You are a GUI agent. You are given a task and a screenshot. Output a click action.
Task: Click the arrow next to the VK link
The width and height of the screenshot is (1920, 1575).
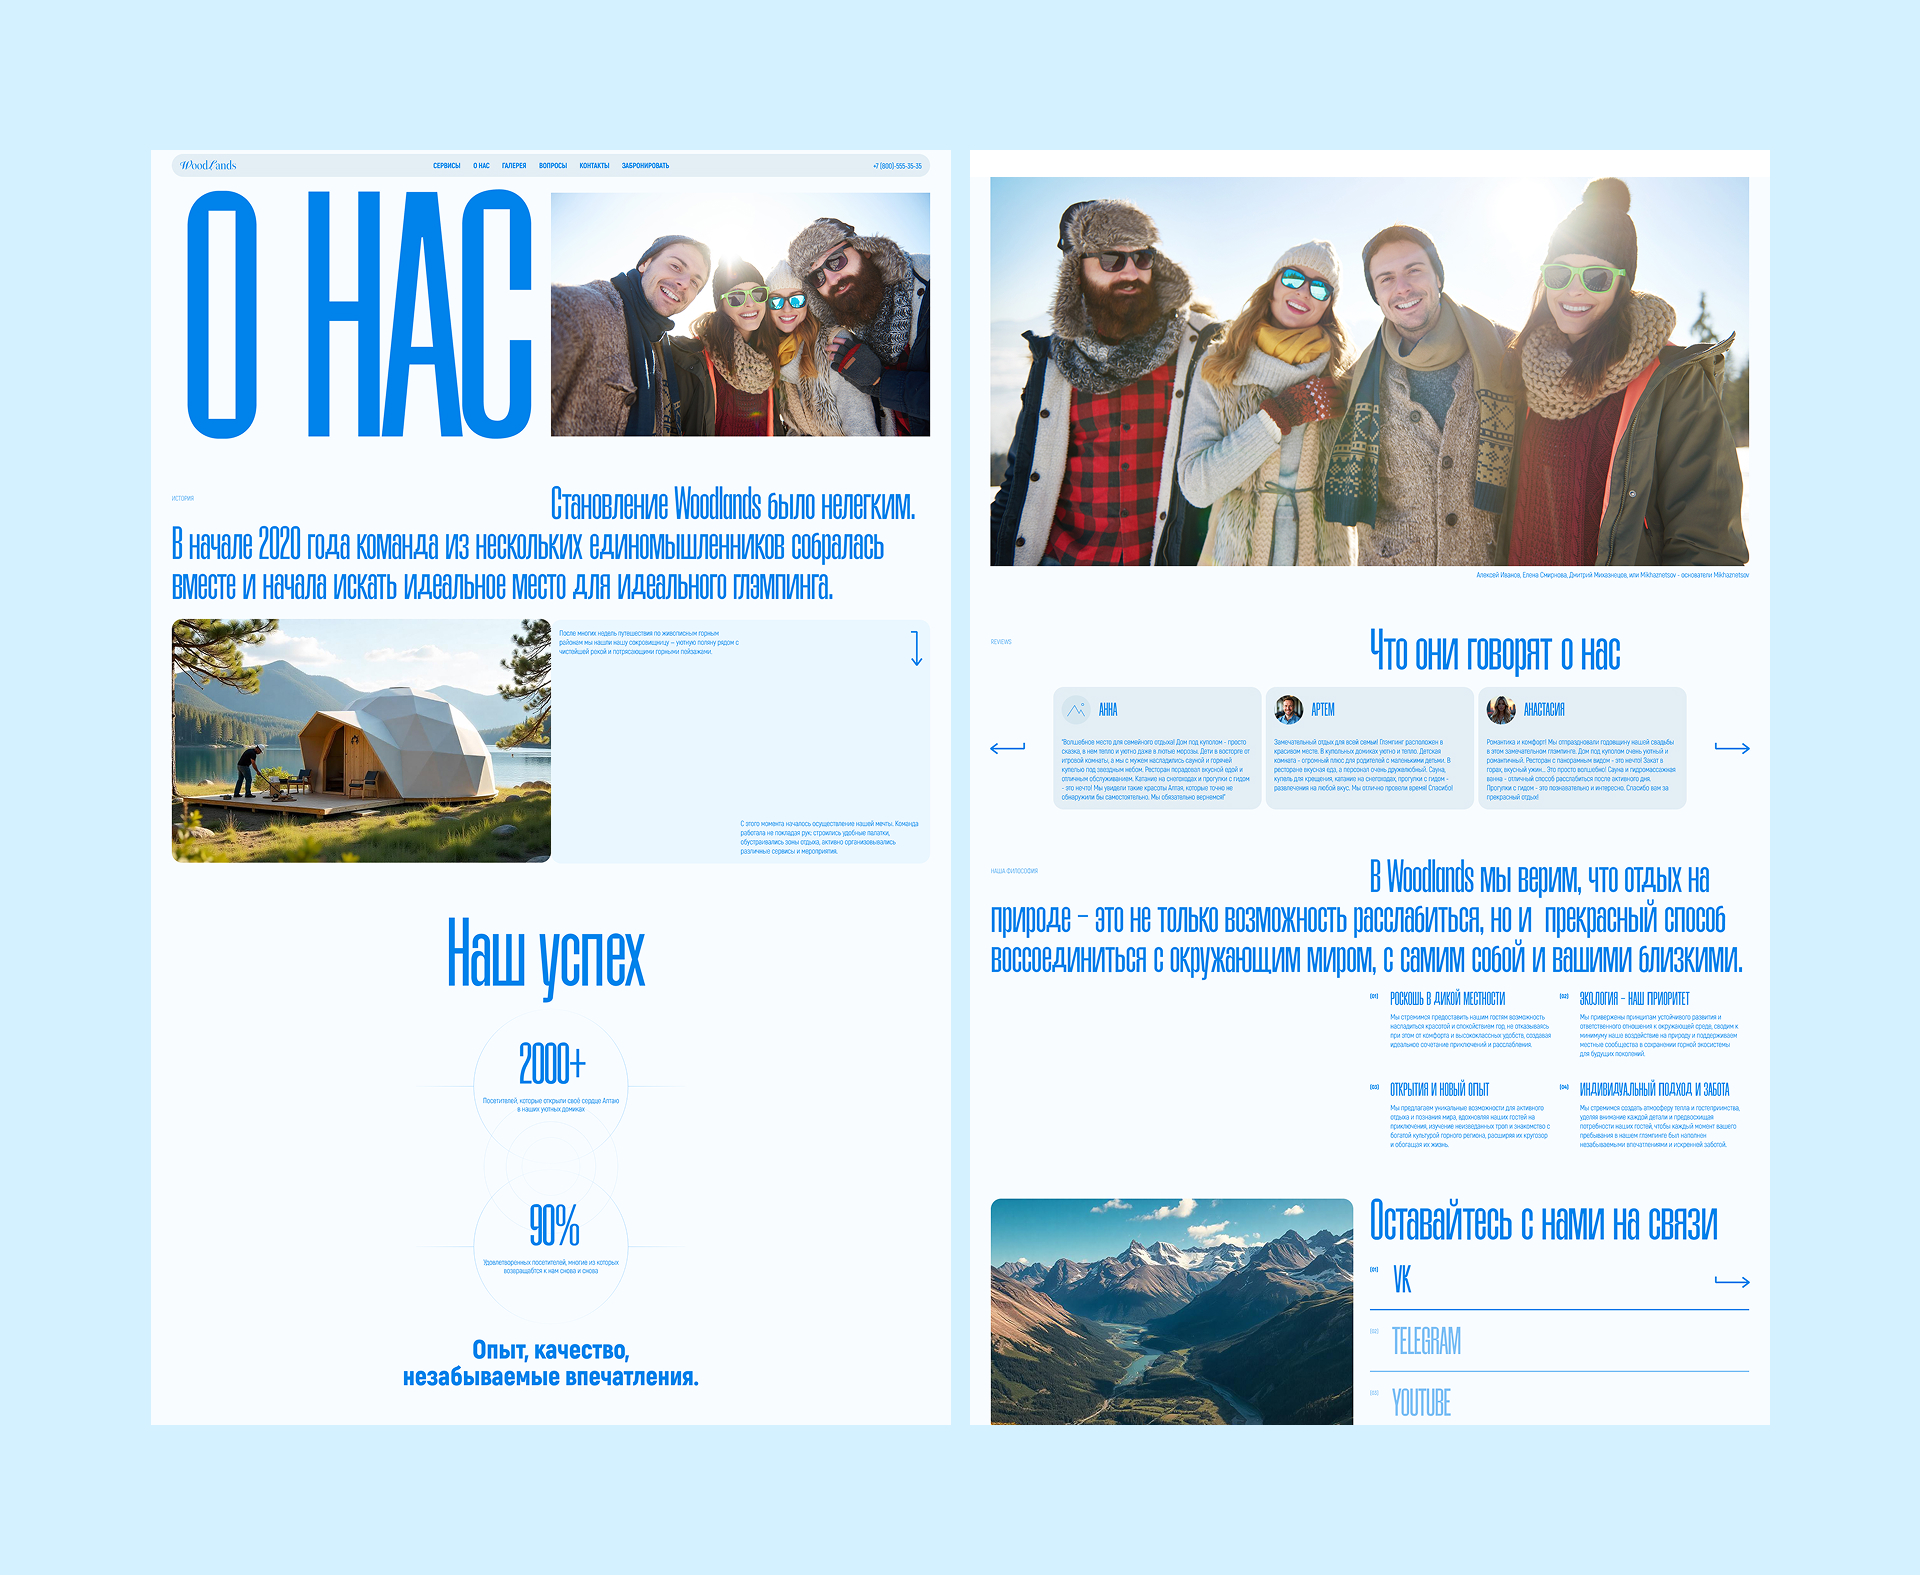(x=1732, y=1281)
